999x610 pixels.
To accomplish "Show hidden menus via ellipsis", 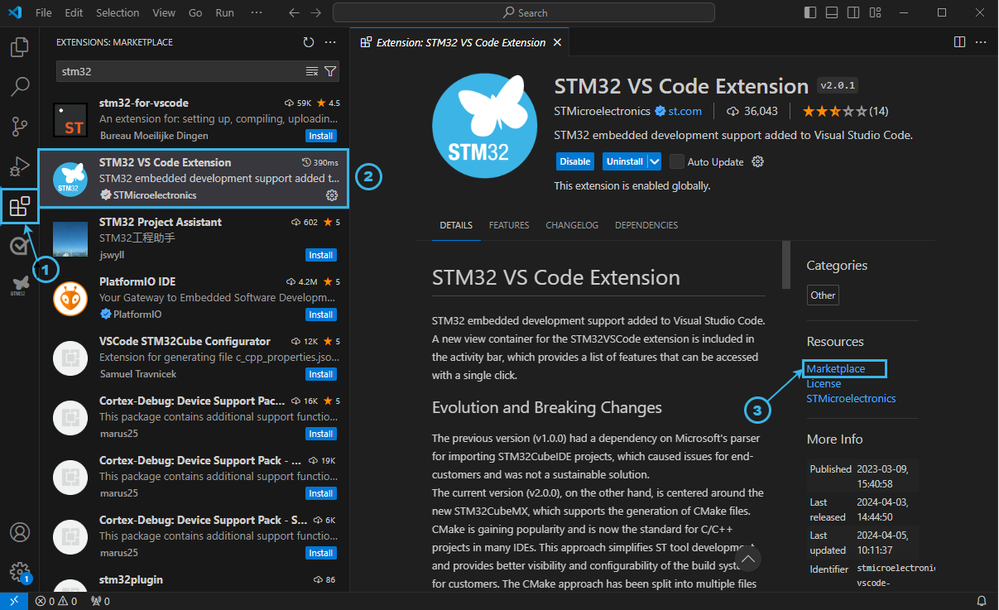I will (x=256, y=13).
